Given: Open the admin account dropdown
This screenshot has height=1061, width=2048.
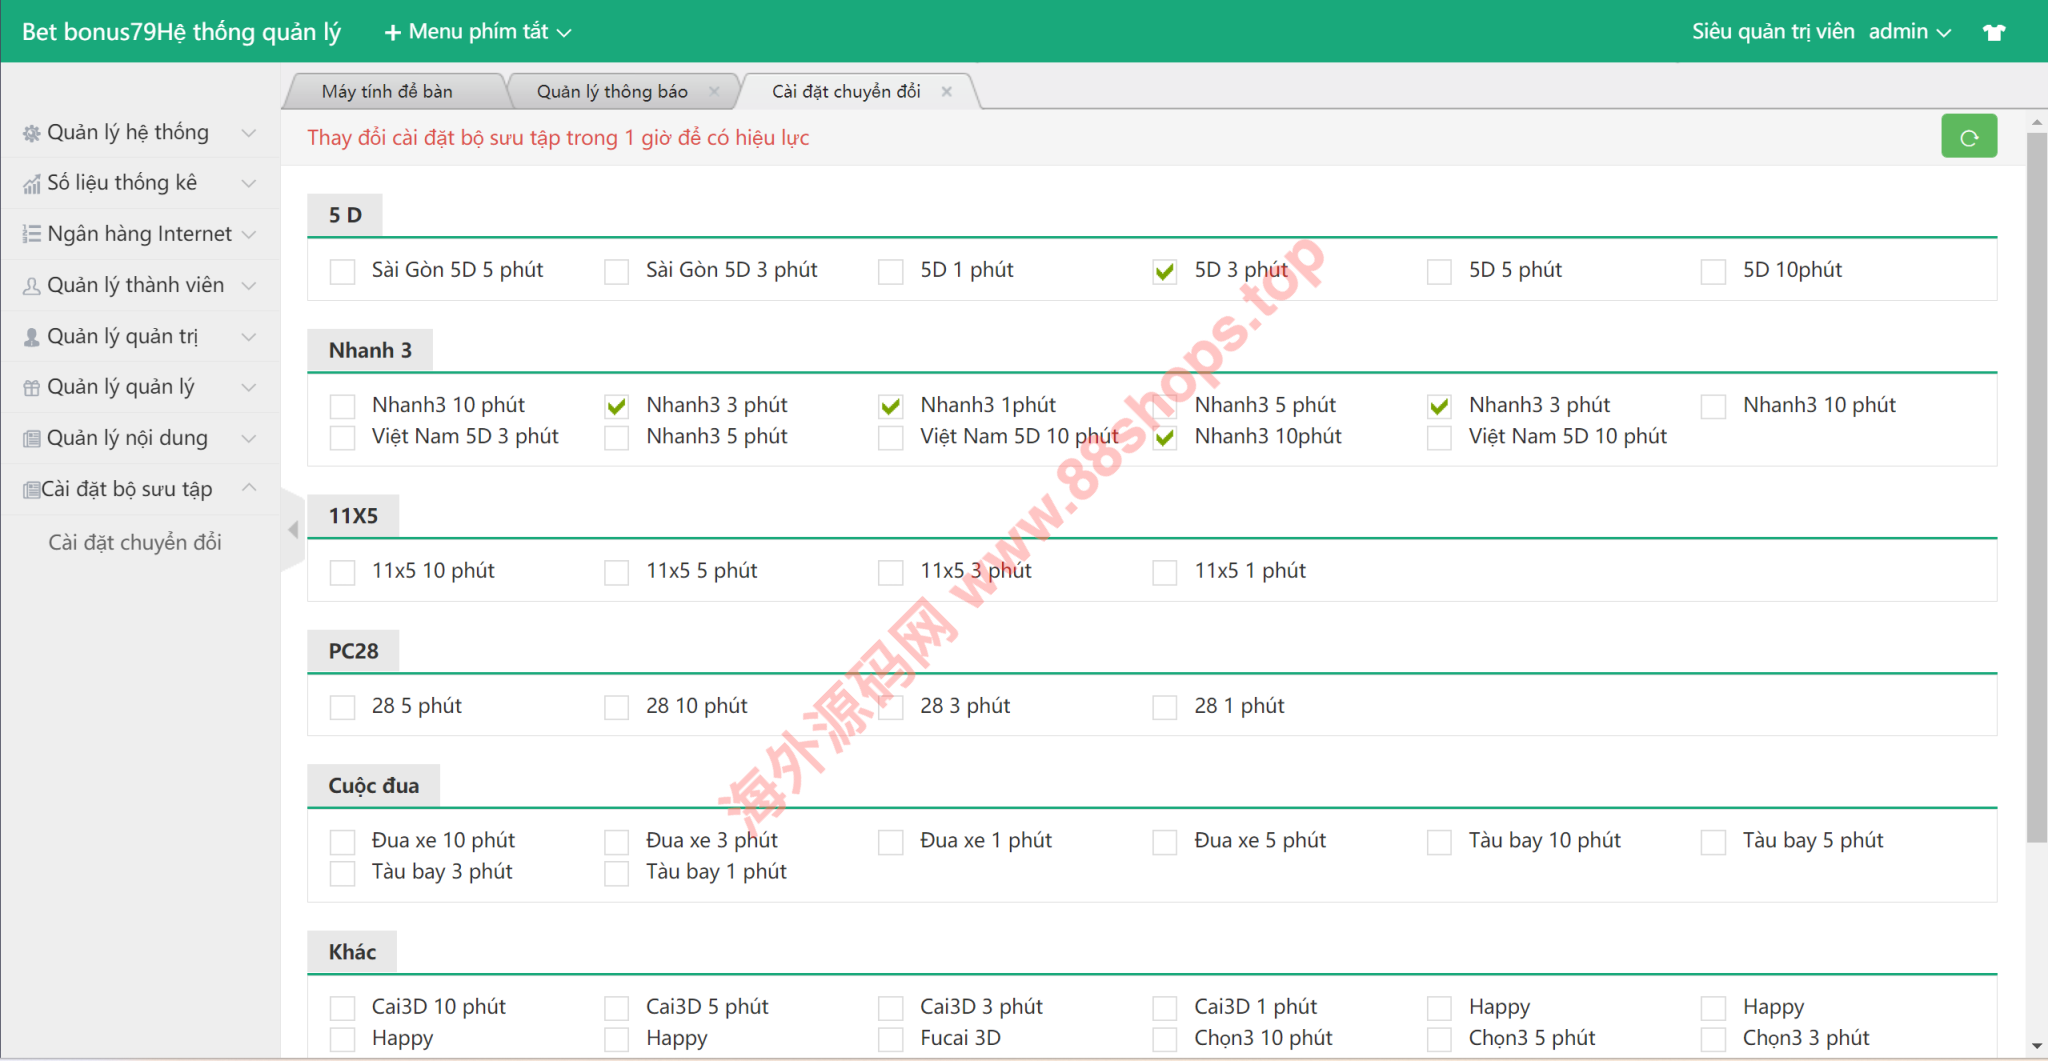Looking at the screenshot, I should pos(1909,32).
